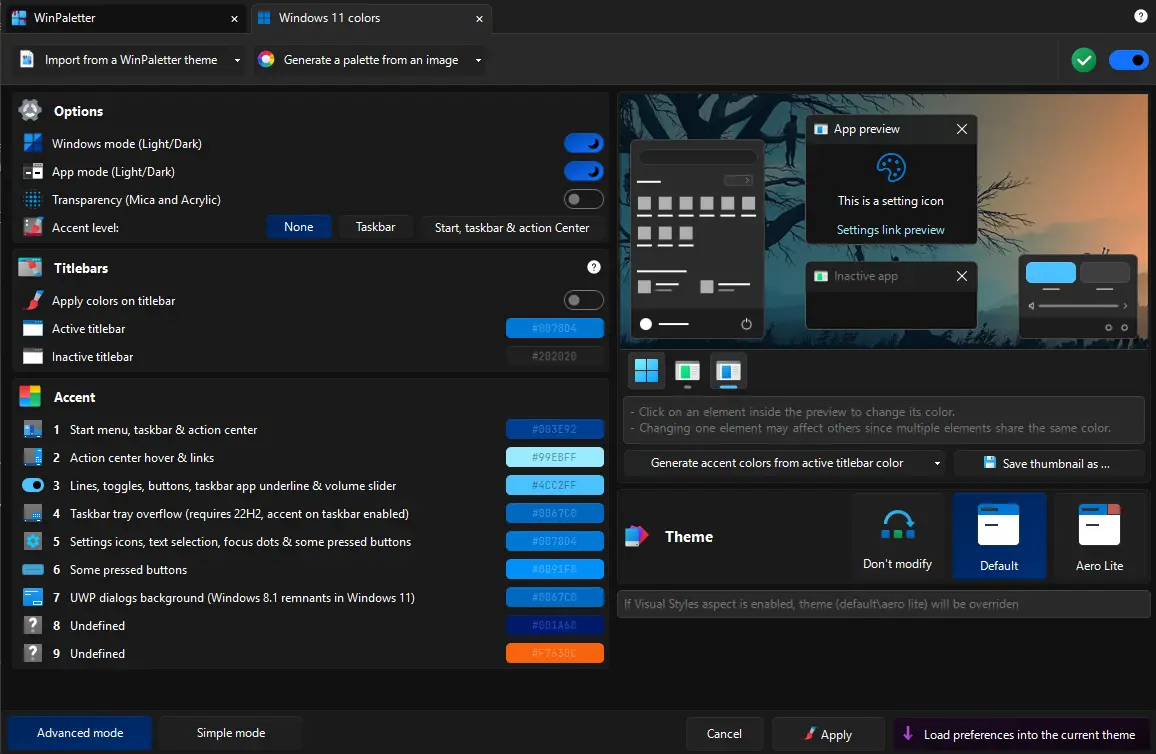
Task: Change Action center hover & links color swatch
Action: tap(554, 457)
